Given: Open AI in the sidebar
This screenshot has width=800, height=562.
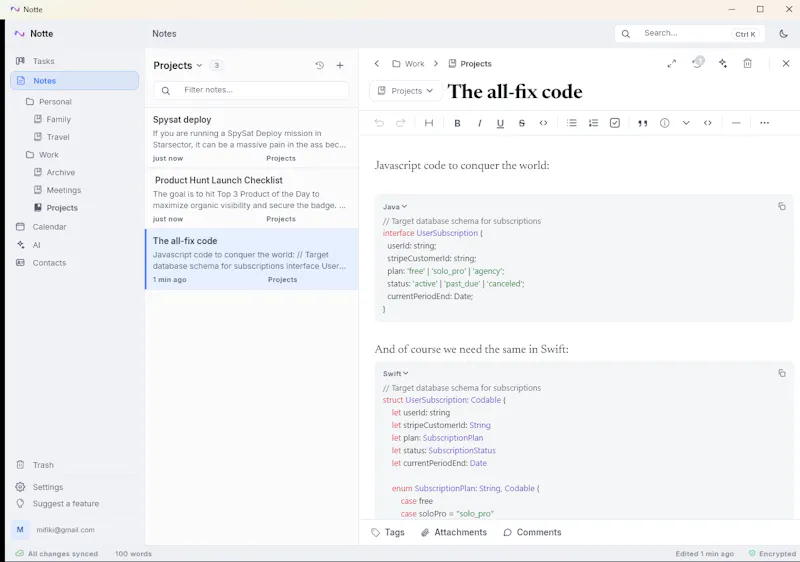Looking at the screenshot, I should (x=74, y=245).
